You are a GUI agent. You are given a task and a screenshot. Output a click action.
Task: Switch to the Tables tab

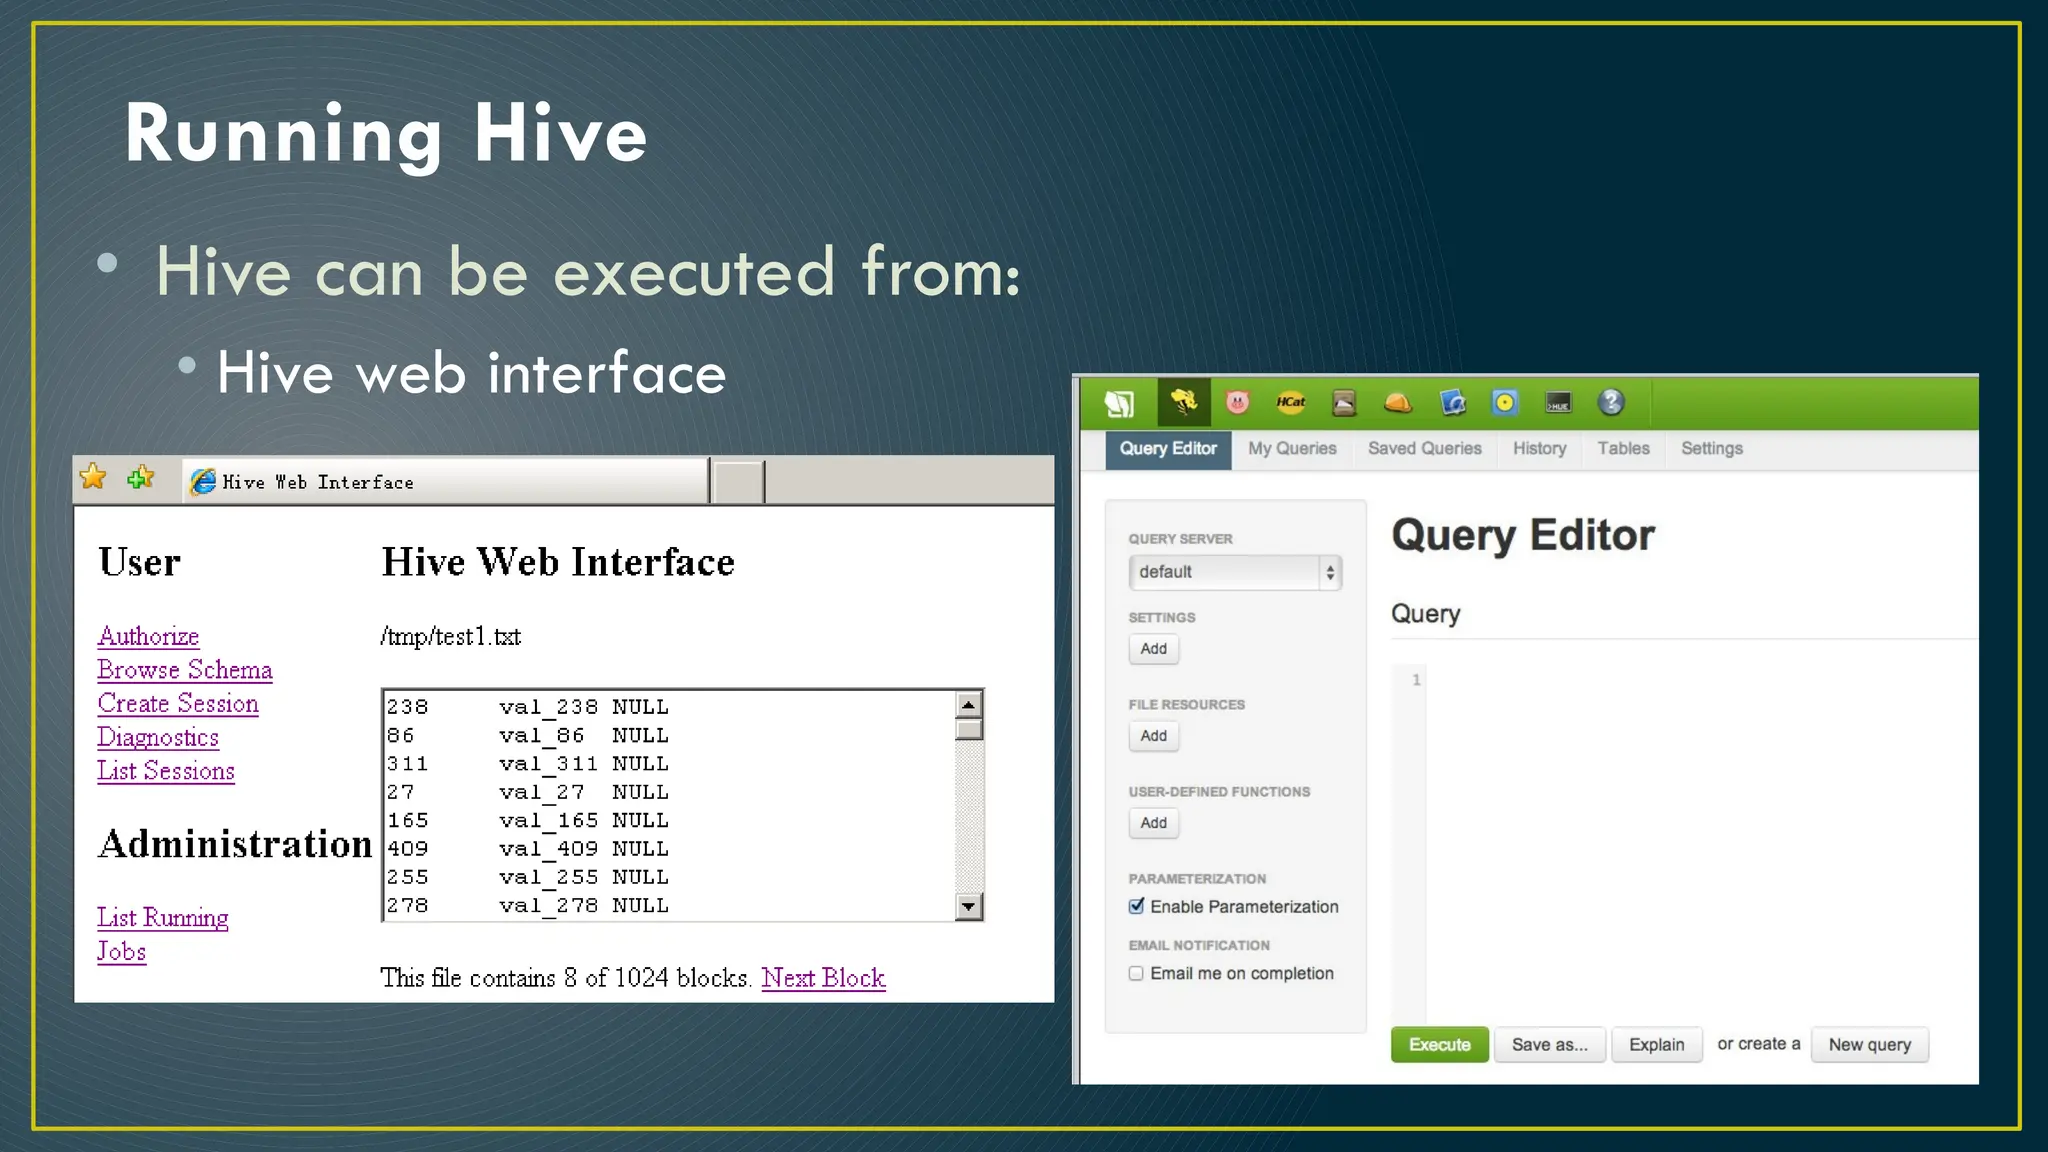pos(1623,449)
